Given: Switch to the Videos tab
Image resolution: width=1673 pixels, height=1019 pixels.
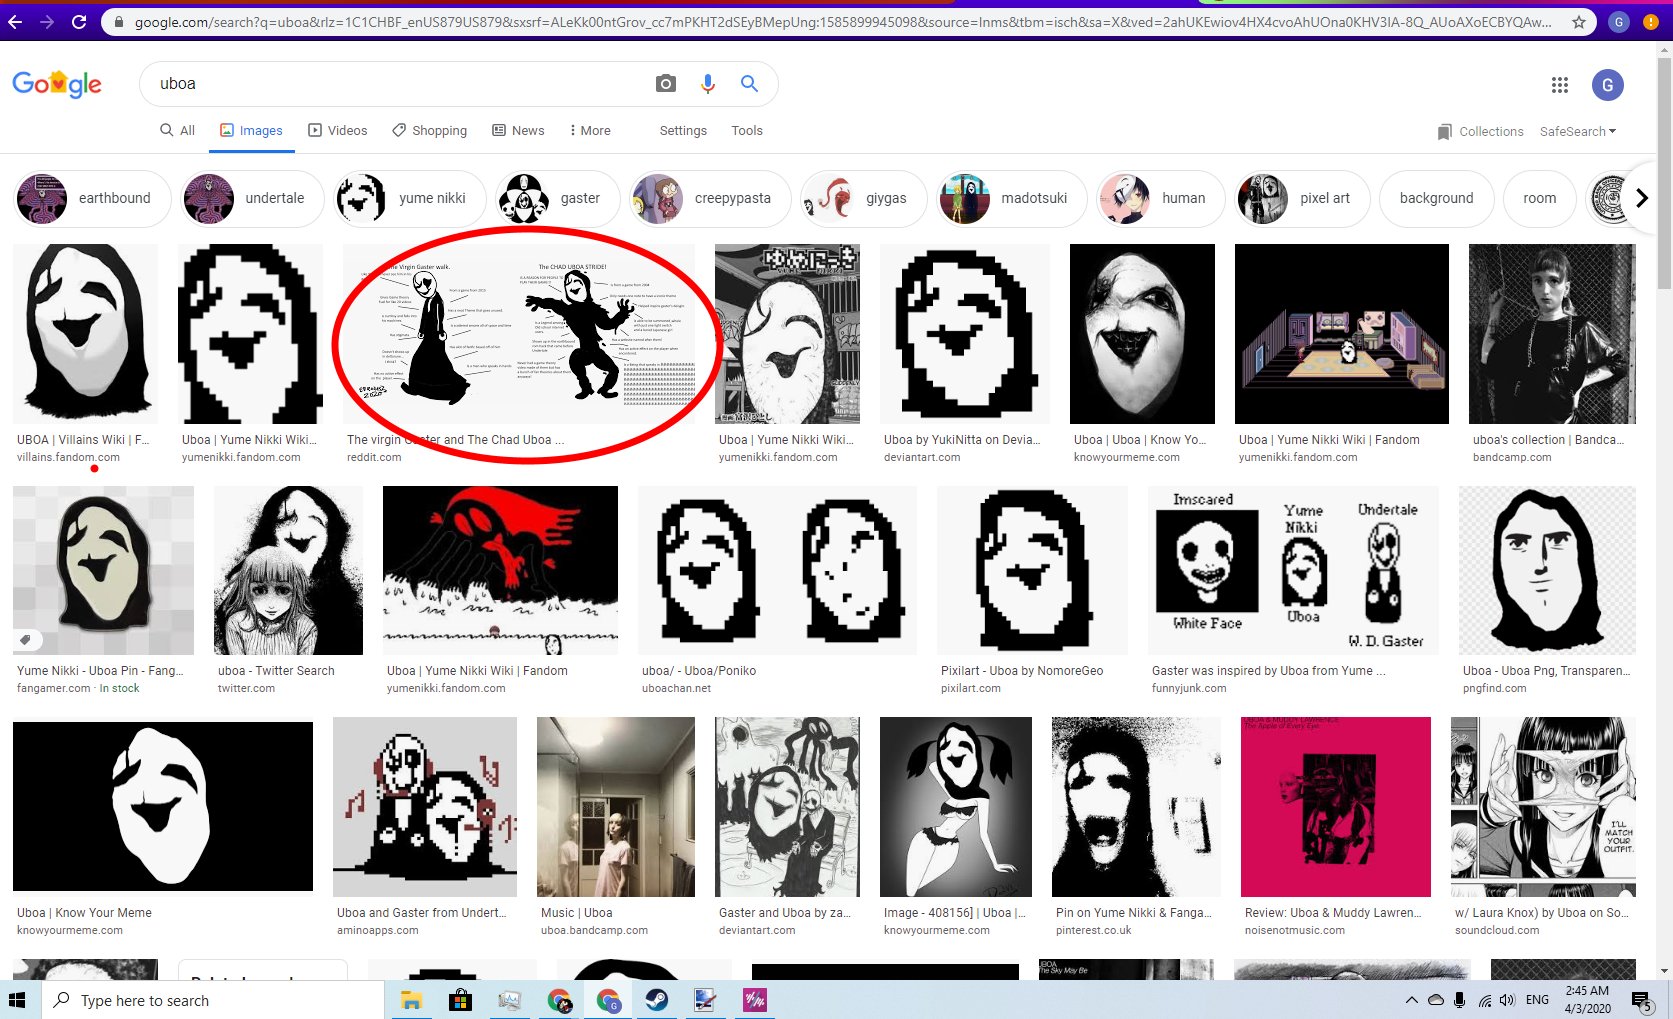Looking at the screenshot, I should (337, 130).
